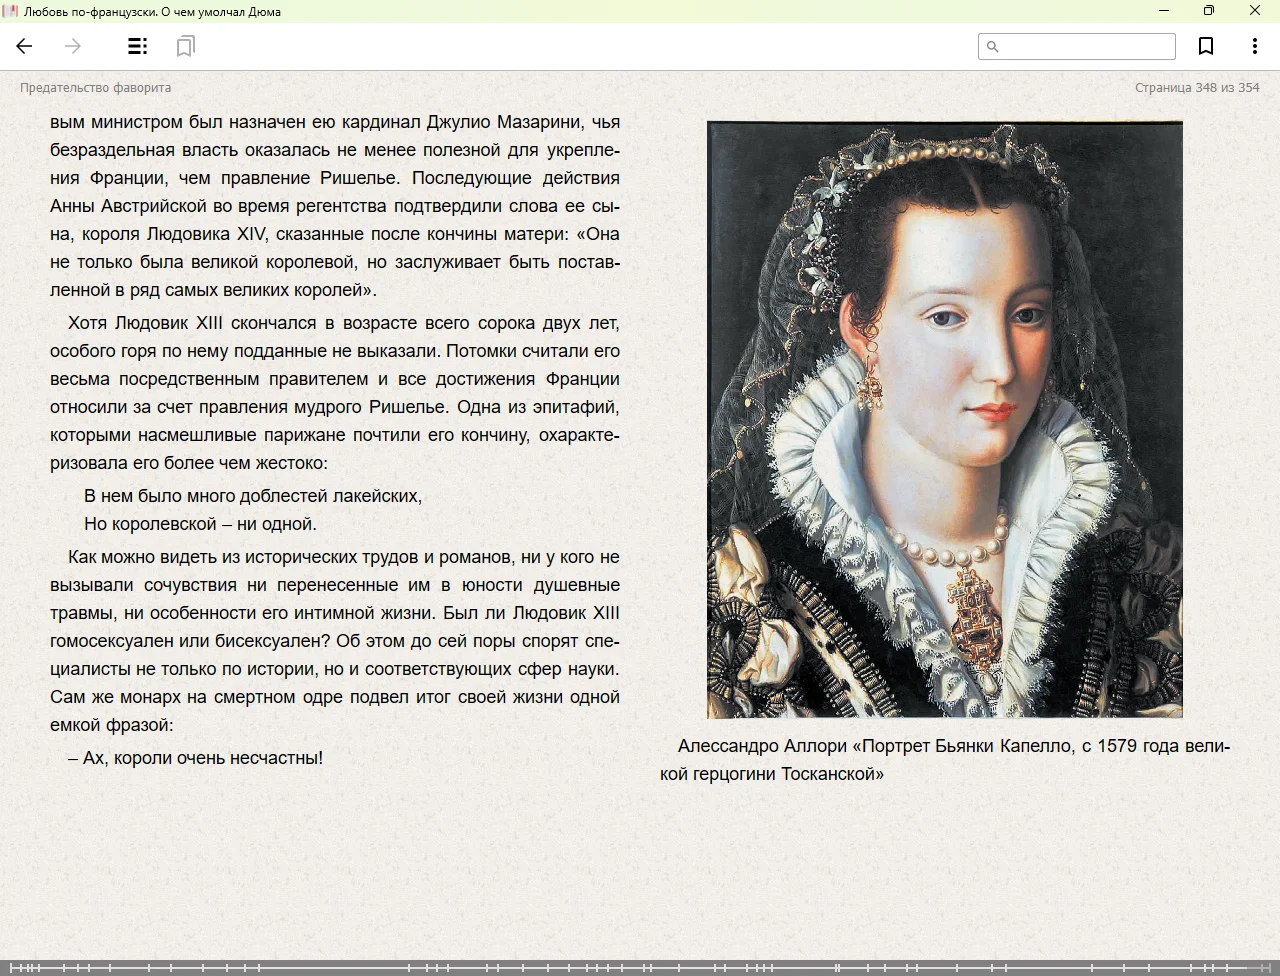1280x976 pixels.
Task: Click inside the search input field
Action: [1086, 46]
